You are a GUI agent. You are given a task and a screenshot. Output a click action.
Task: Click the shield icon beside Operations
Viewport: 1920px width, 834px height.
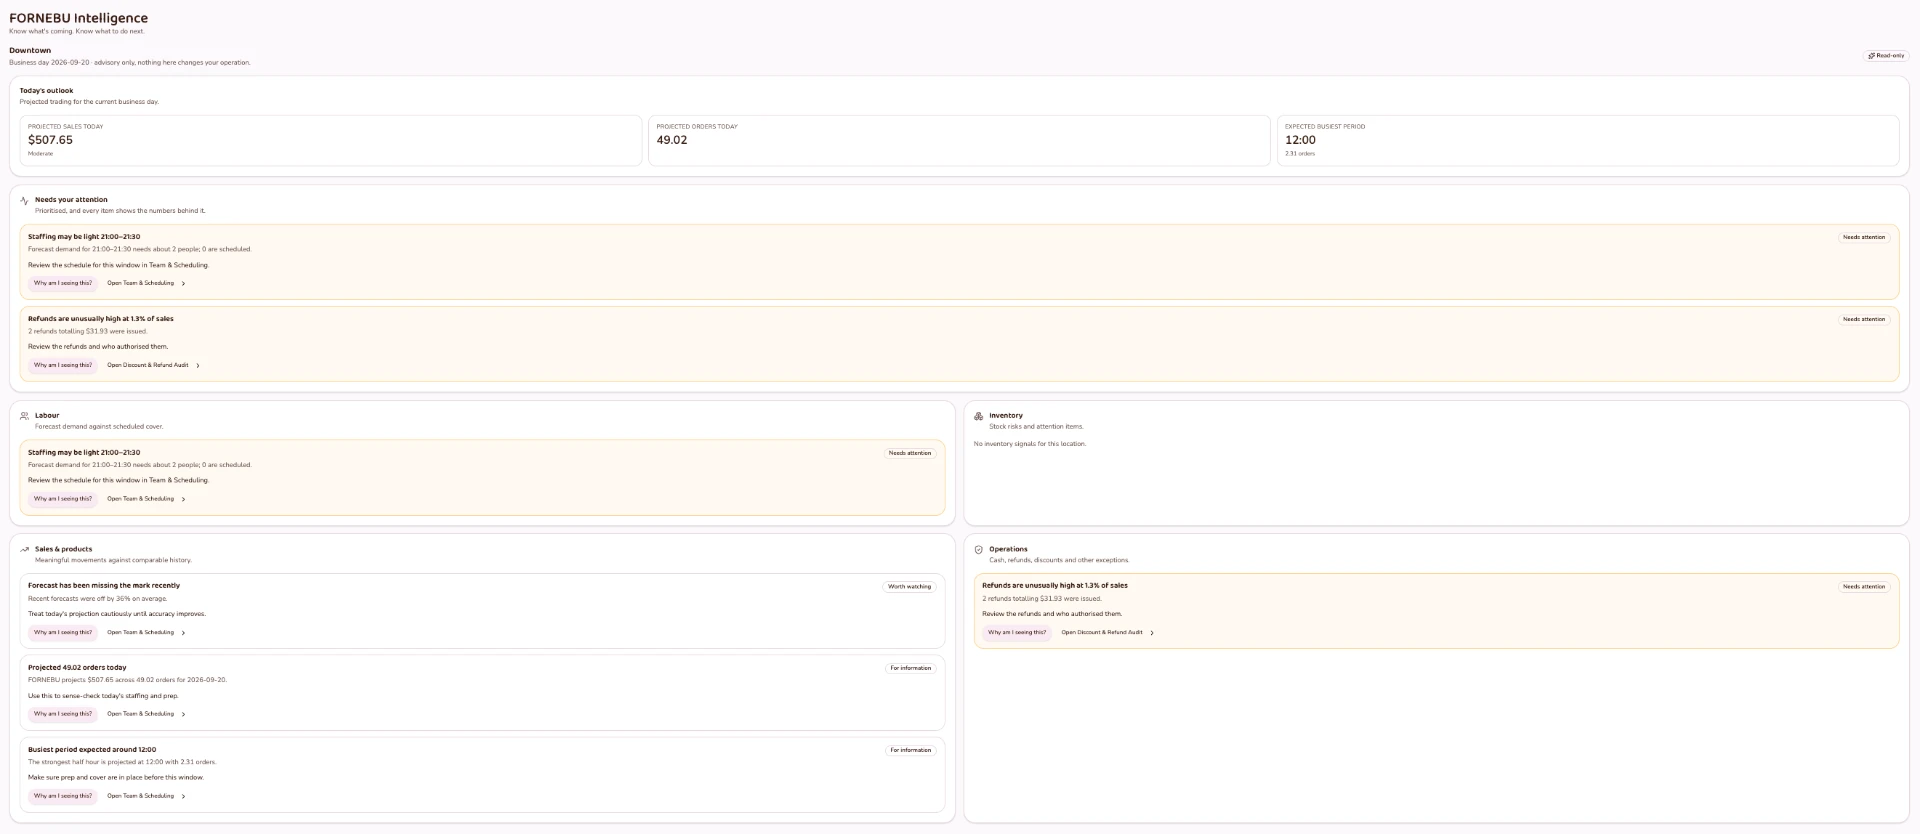click(x=978, y=549)
